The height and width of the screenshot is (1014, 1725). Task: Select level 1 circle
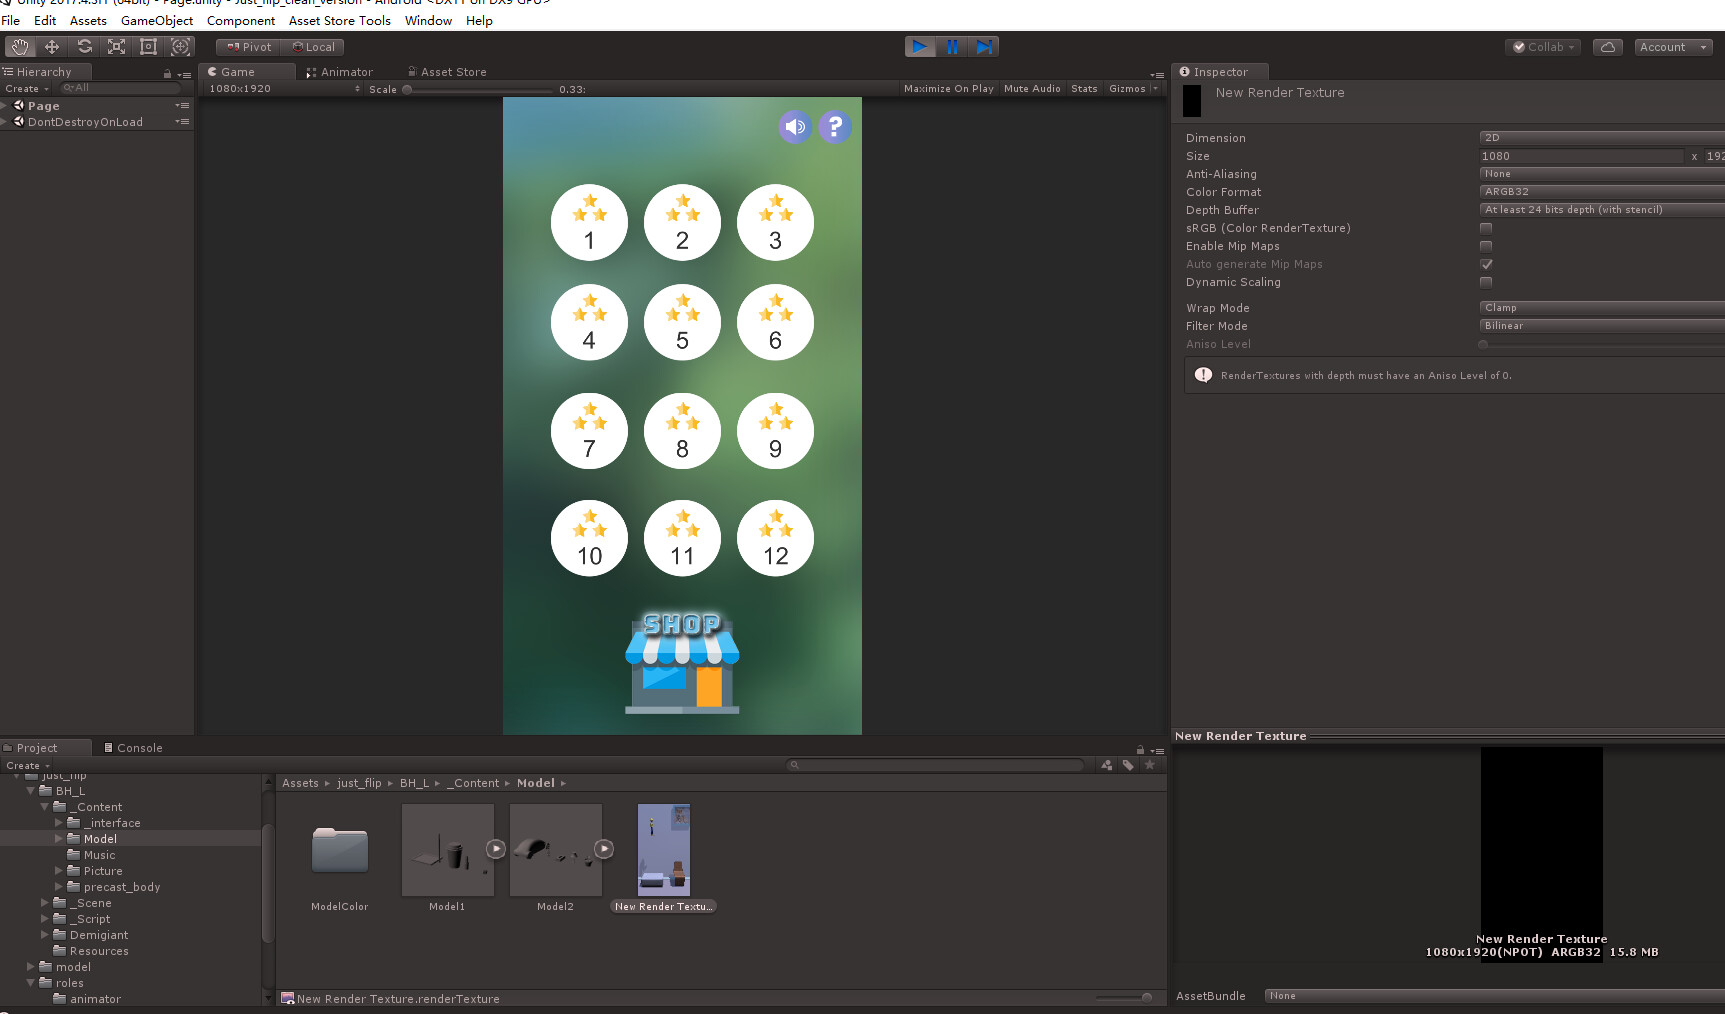589,222
